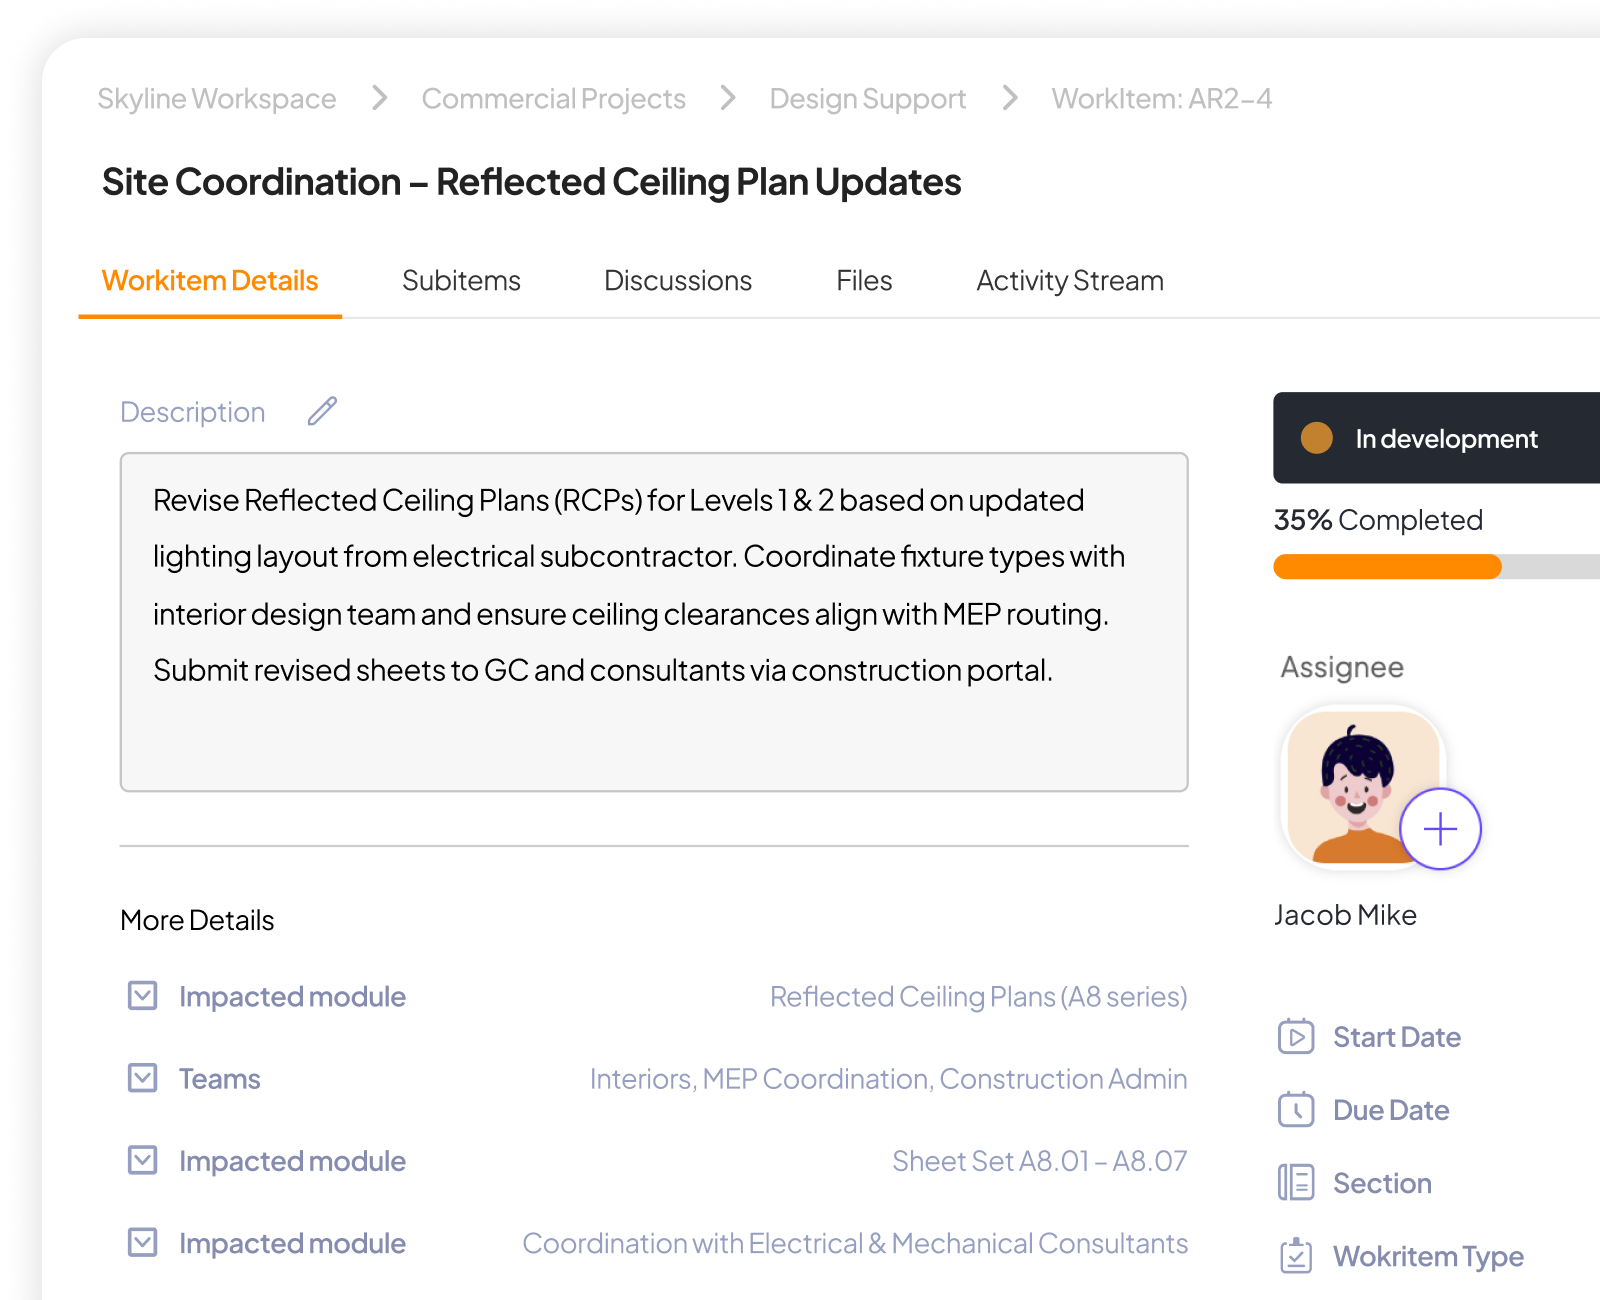Switch to the Files tab
This screenshot has height=1300, width=1600.
pyautogui.click(x=864, y=281)
